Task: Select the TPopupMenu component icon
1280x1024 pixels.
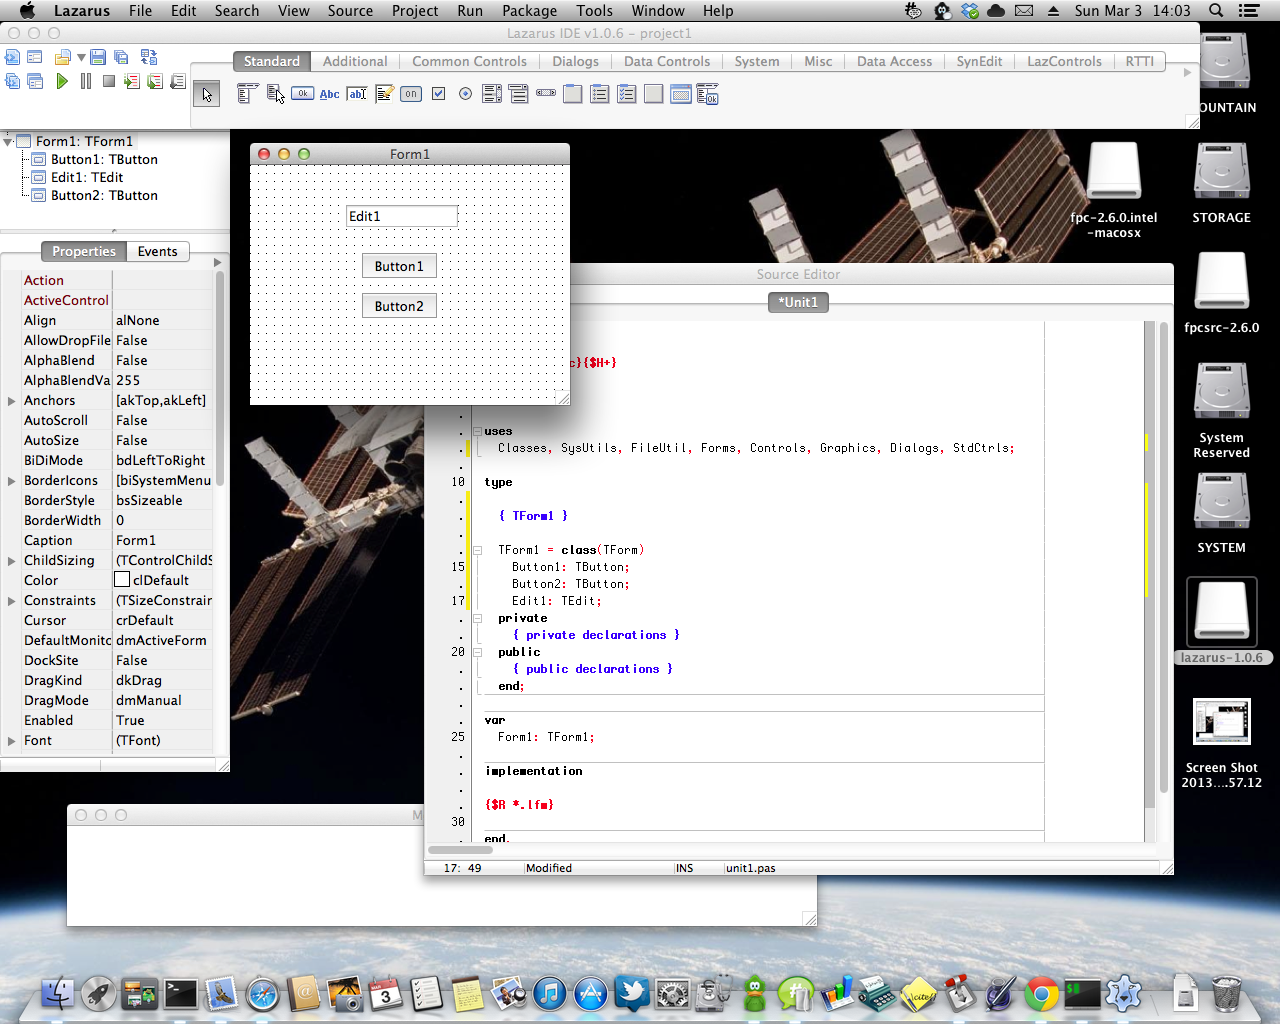Action: (x=275, y=94)
